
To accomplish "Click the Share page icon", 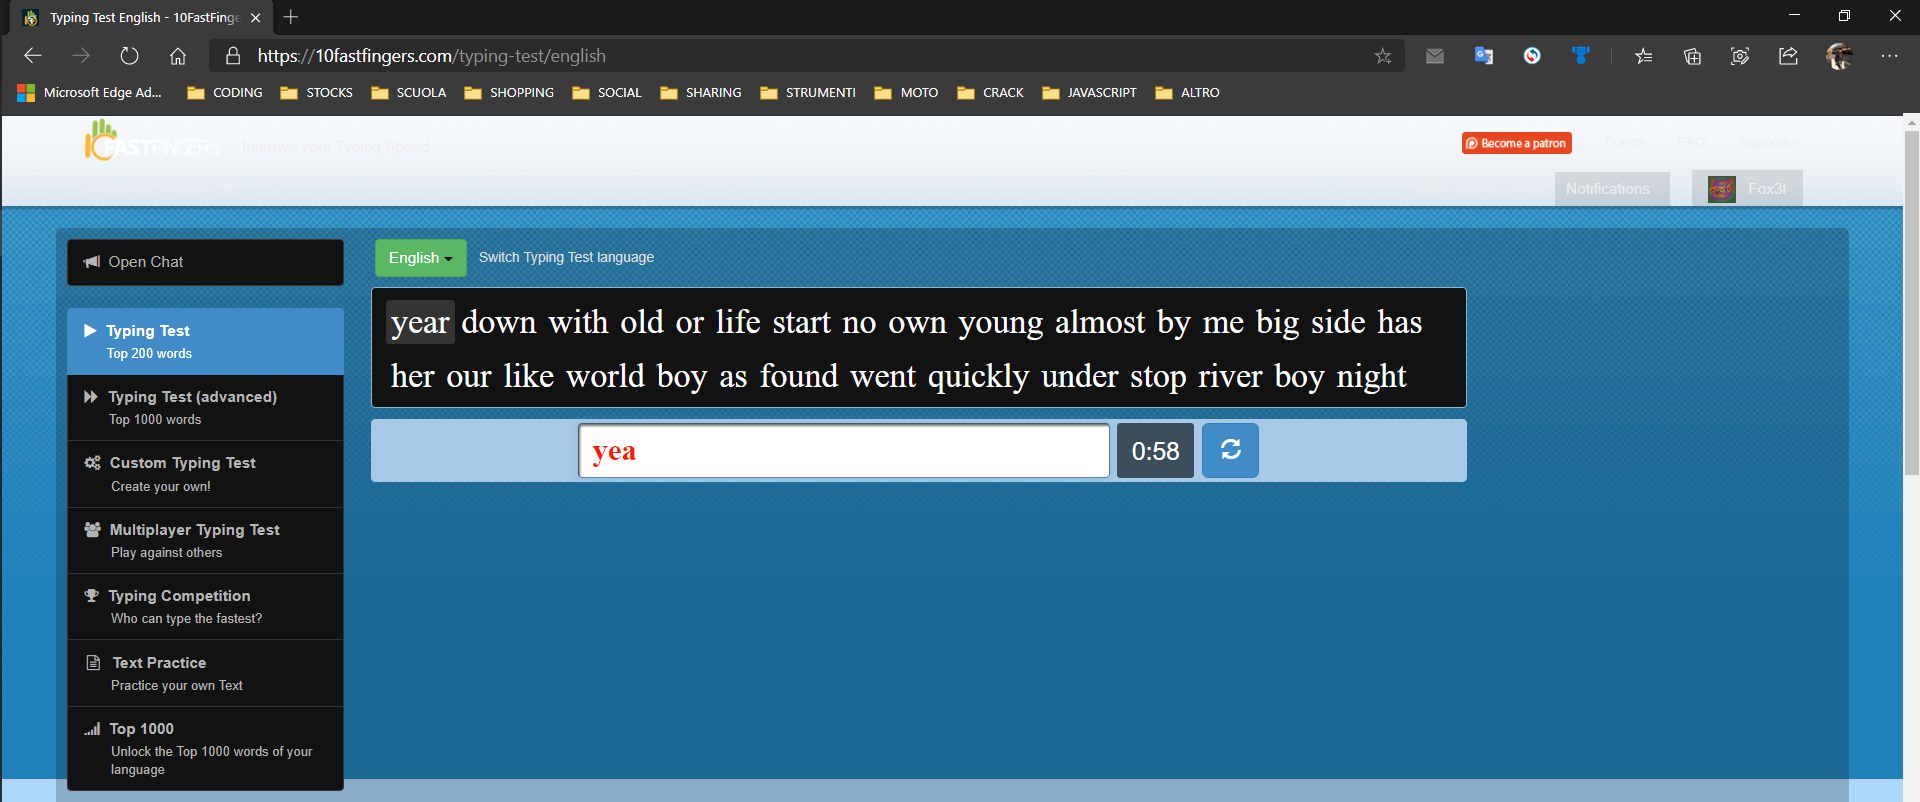I will tap(1788, 56).
